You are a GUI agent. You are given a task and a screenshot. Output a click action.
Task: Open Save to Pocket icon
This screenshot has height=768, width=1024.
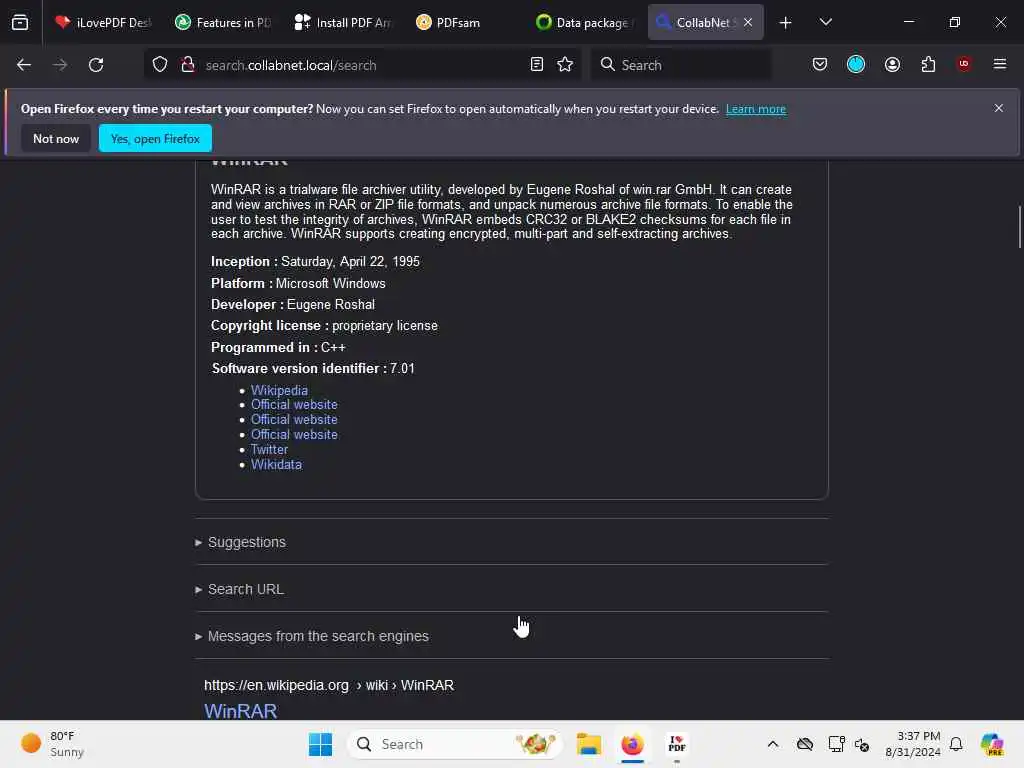[820, 64]
